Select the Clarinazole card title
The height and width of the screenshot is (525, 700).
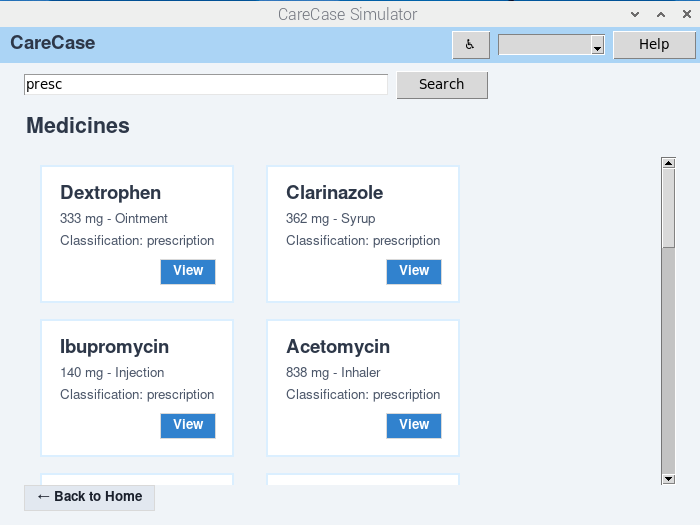pyautogui.click(x=334, y=193)
